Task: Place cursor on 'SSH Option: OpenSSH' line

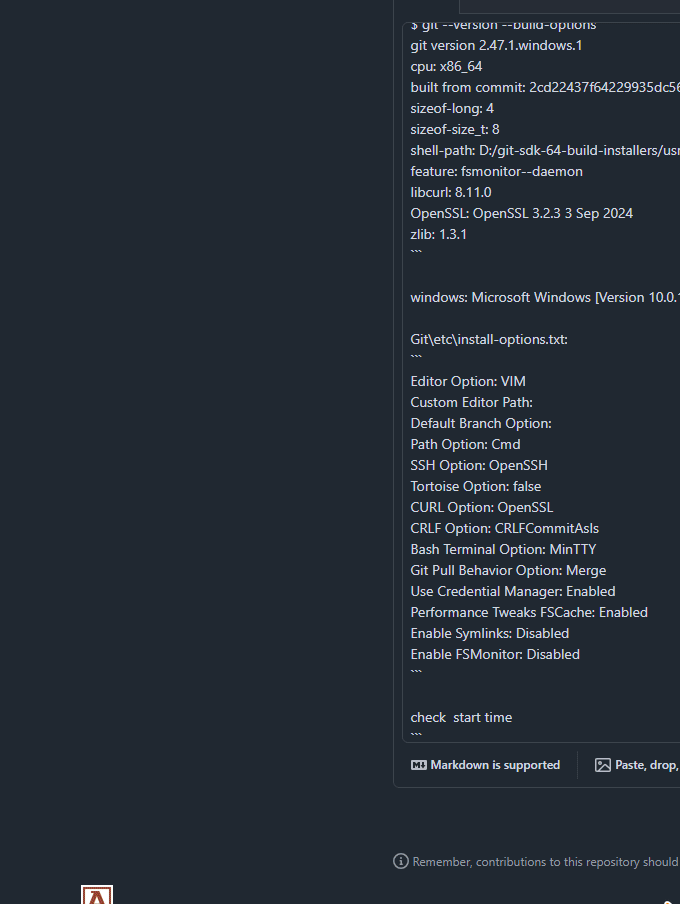Action: (x=479, y=465)
